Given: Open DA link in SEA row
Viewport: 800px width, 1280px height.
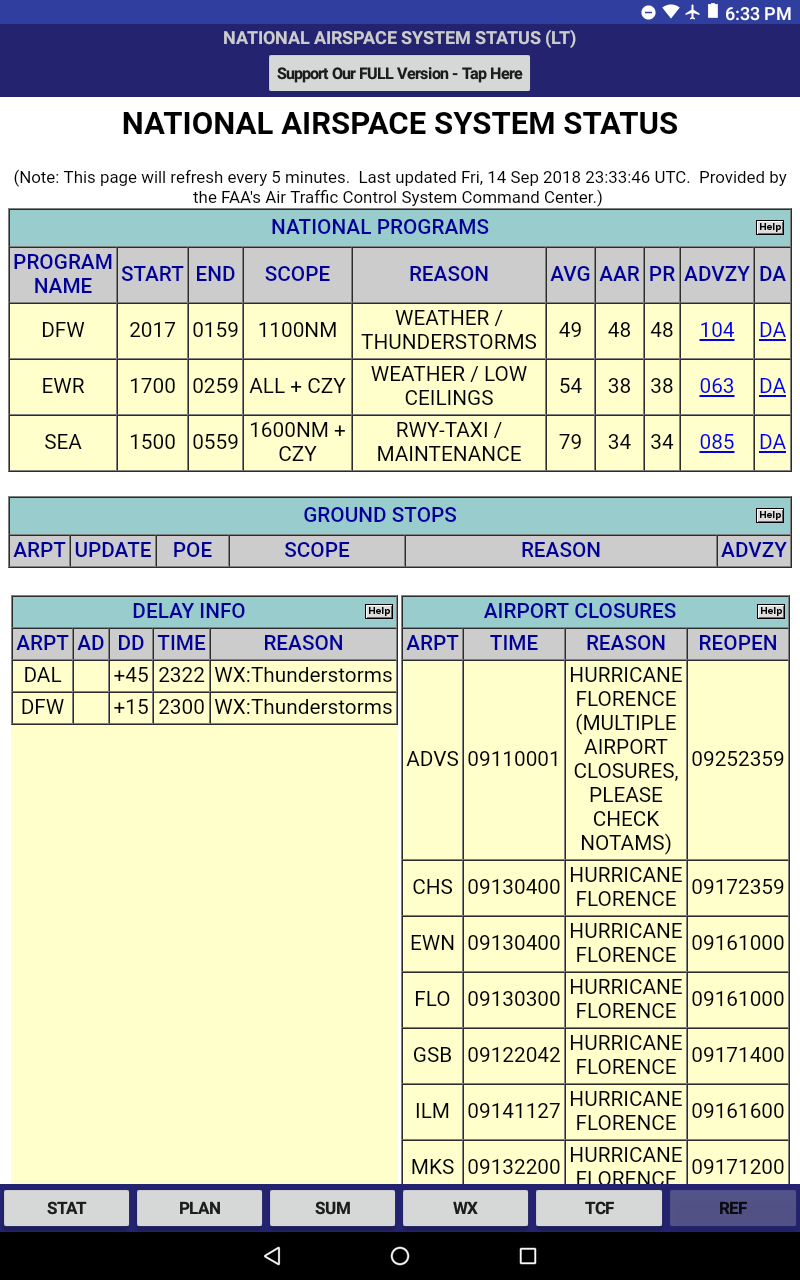Looking at the screenshot, I should pos(773,442).
